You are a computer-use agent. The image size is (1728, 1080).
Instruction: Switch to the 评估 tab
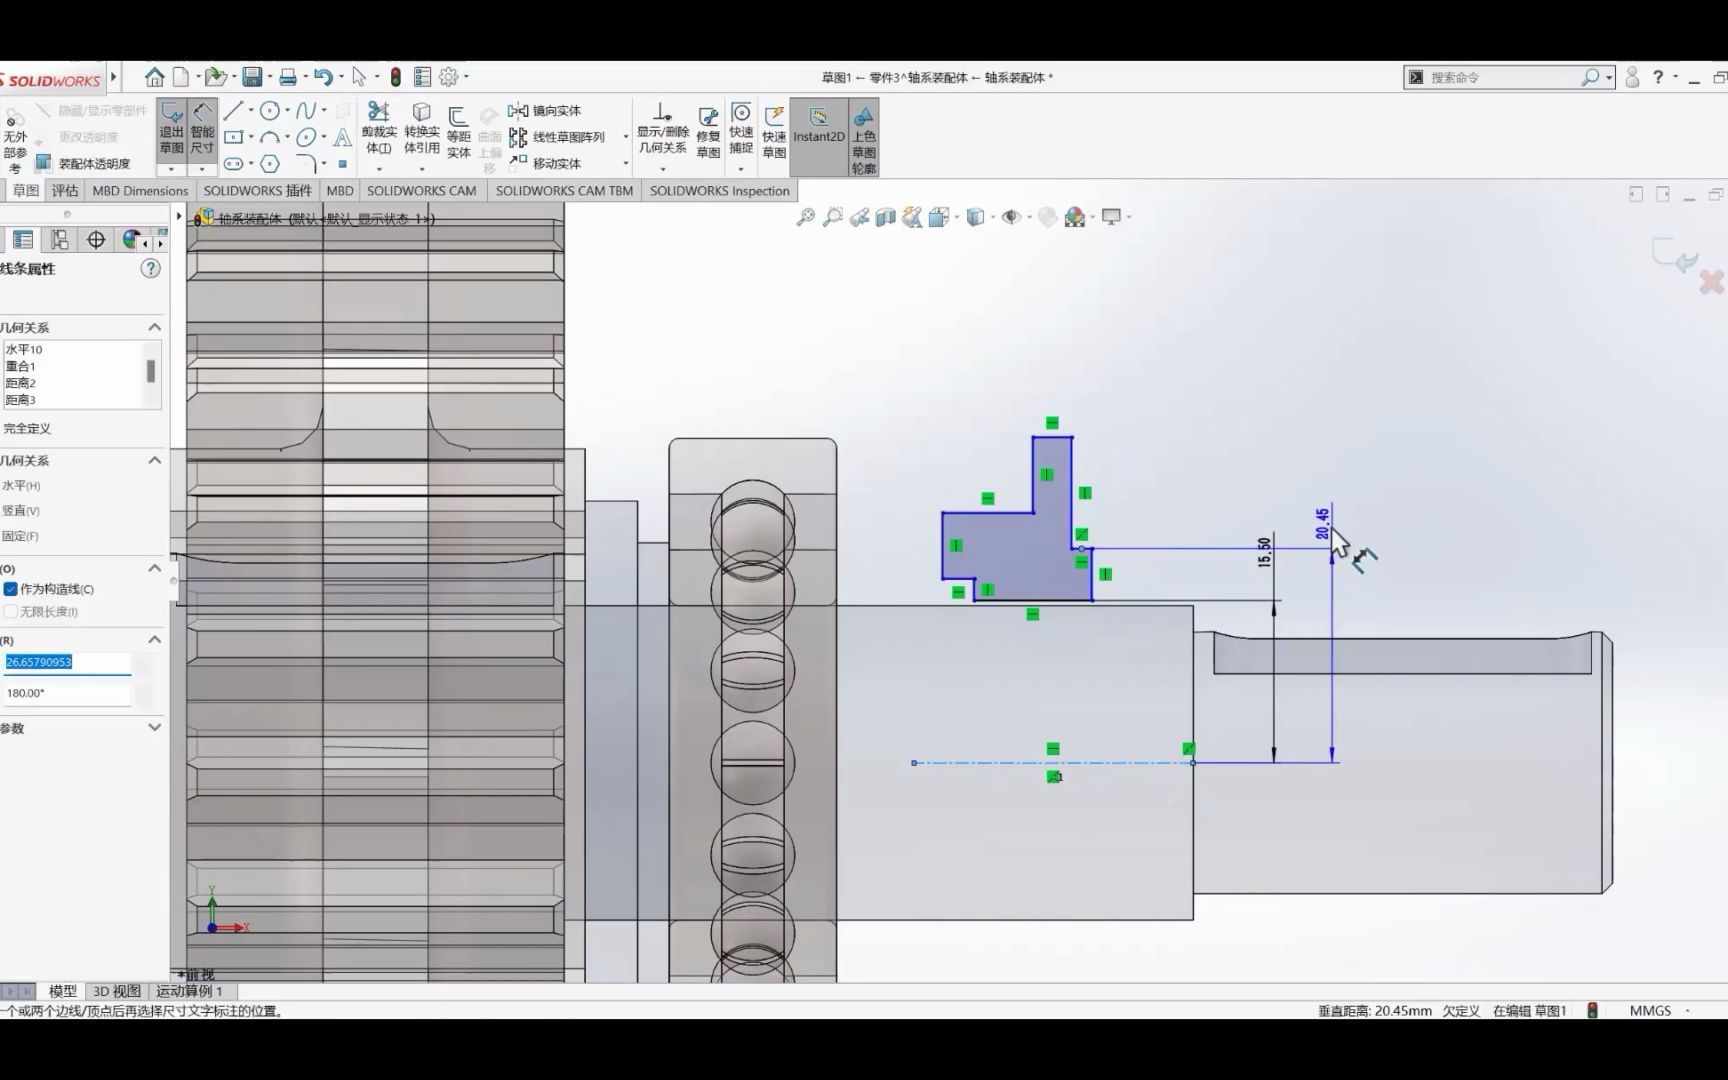[x=65, y=190]
